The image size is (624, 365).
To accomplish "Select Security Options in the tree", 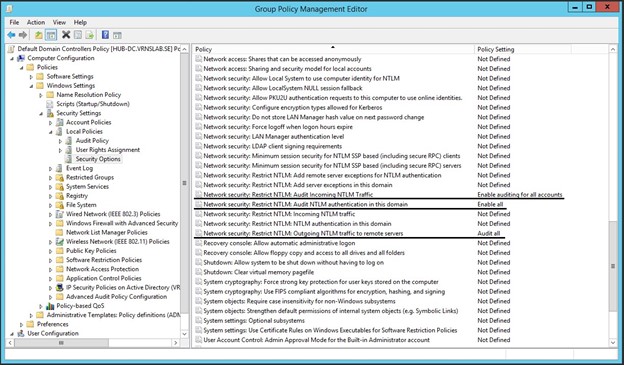I will tap(98, 159).
